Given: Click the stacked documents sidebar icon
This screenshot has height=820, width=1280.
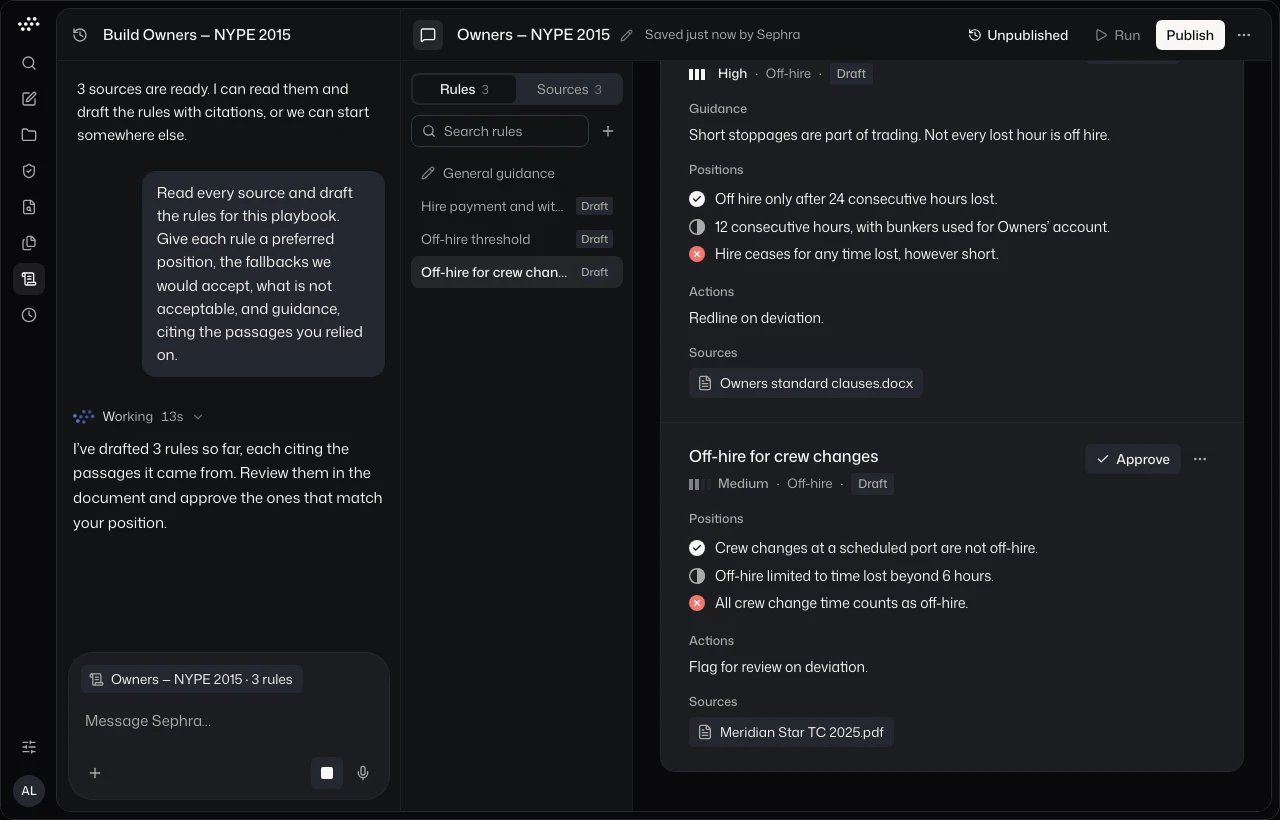Looking at the screenshot, I should [29, 243].
